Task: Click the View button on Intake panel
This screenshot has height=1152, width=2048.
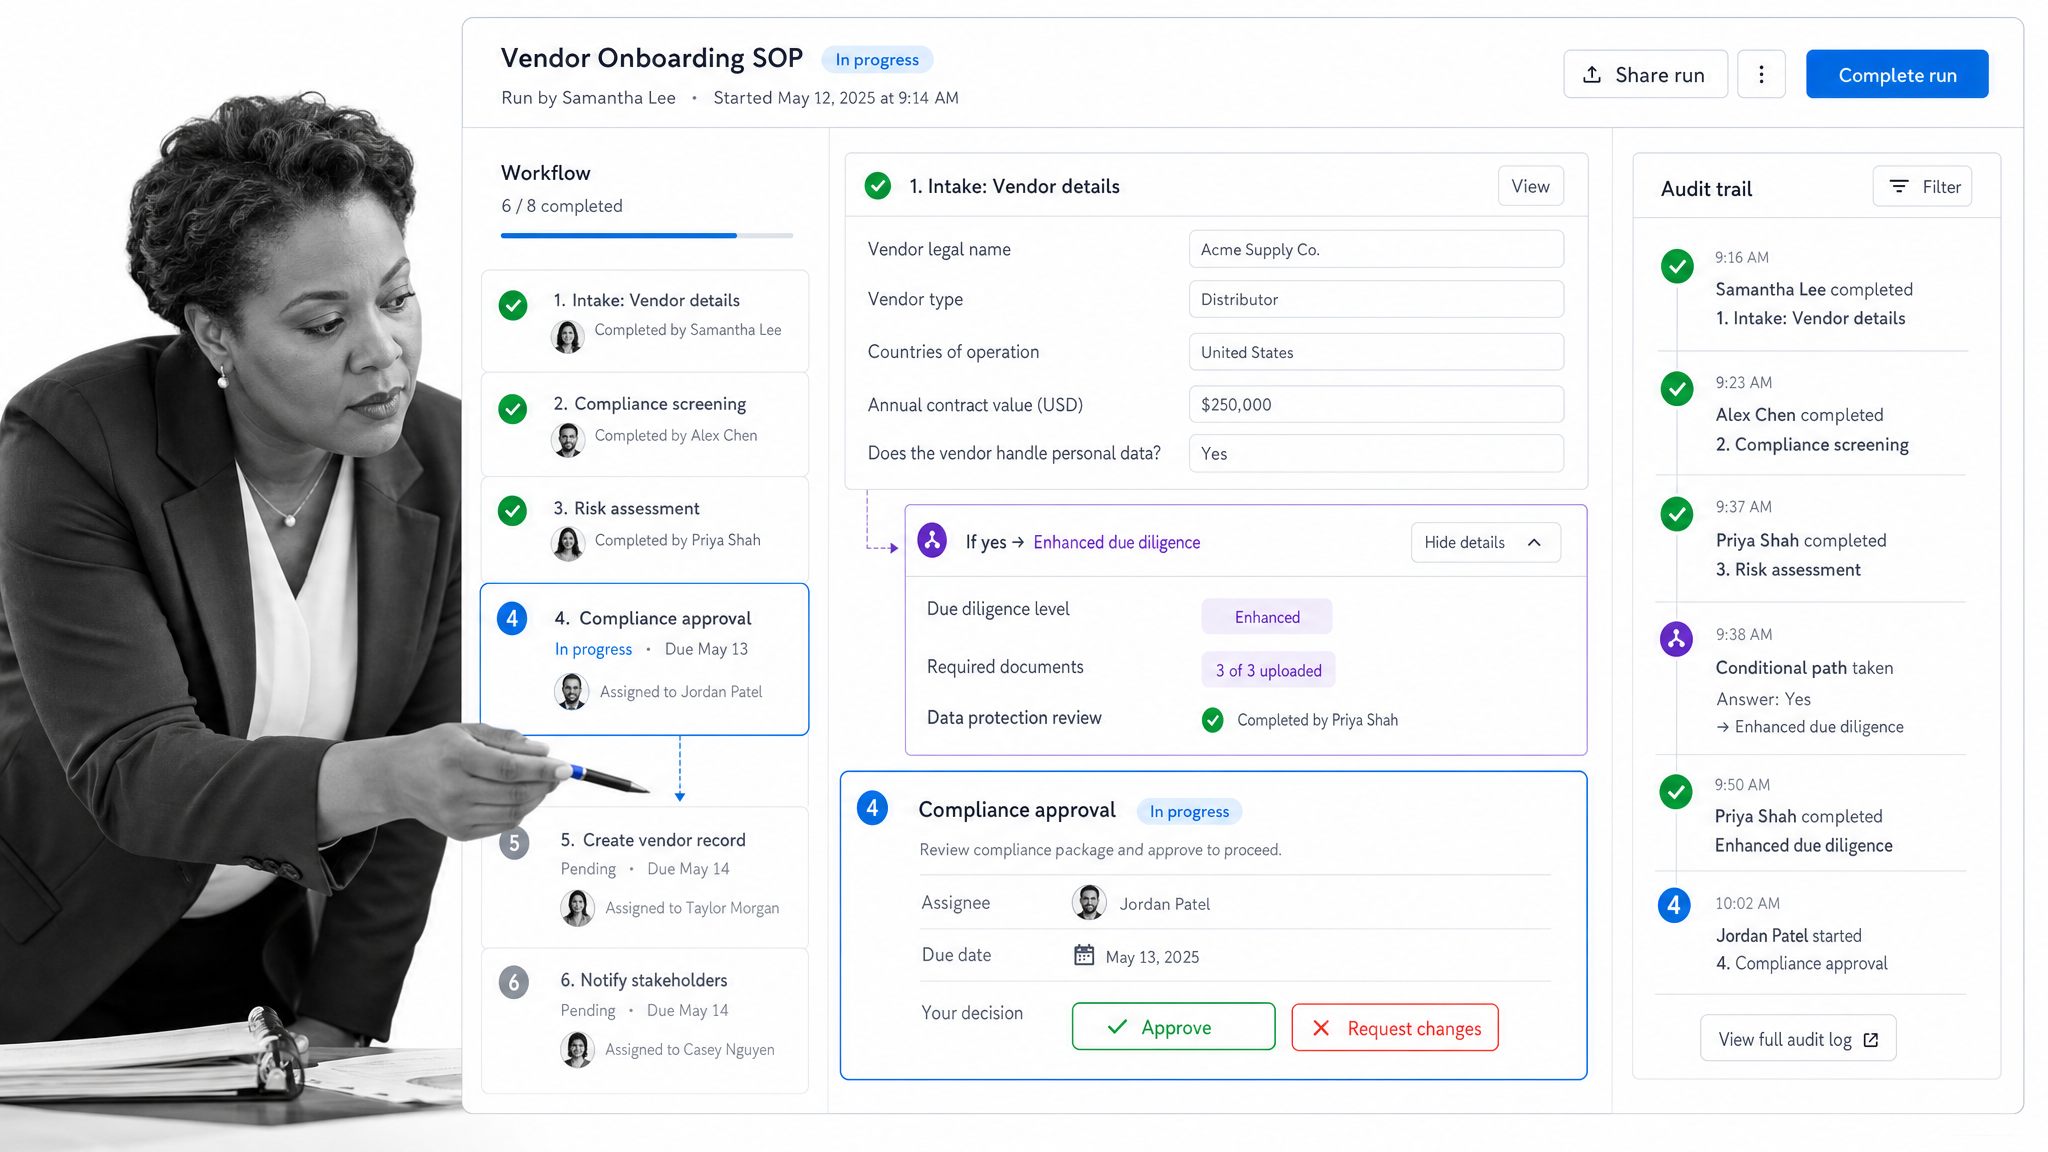Action: [1530, 186]
